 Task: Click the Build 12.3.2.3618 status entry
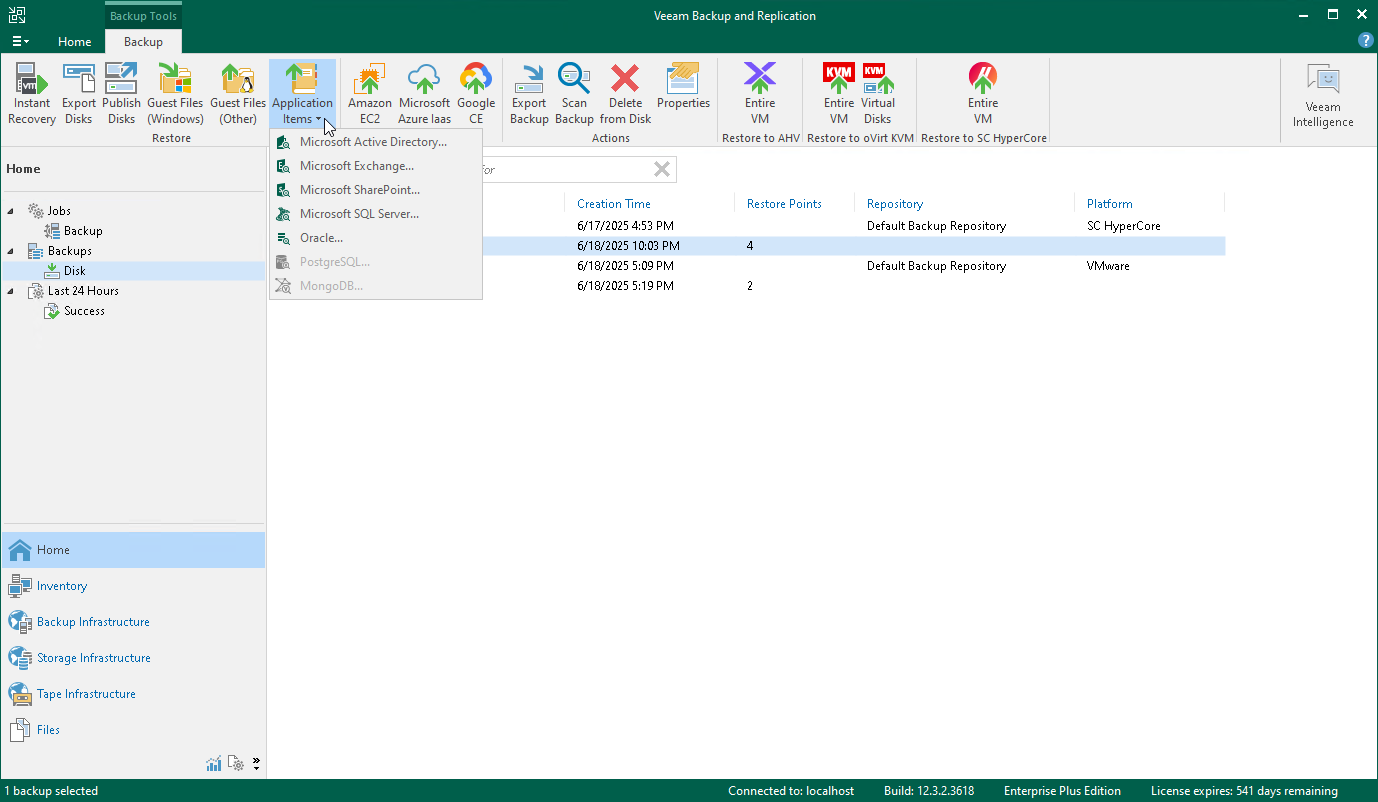(x=929, y=791)
